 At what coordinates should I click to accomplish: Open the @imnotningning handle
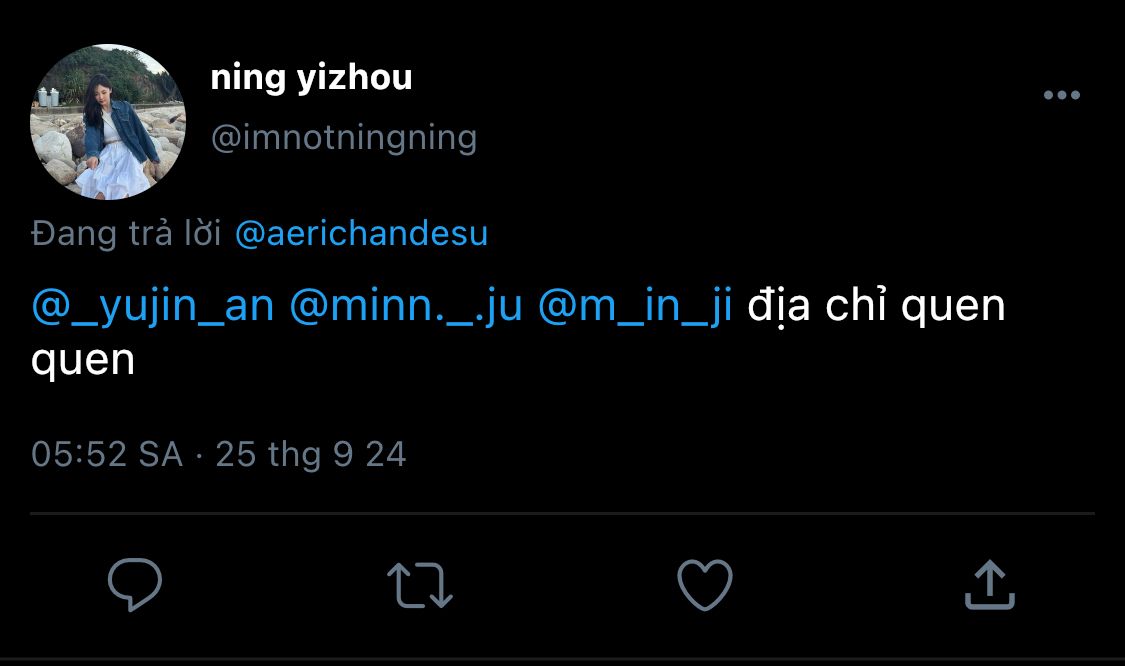pyautogui.click(x=343, y=137)
